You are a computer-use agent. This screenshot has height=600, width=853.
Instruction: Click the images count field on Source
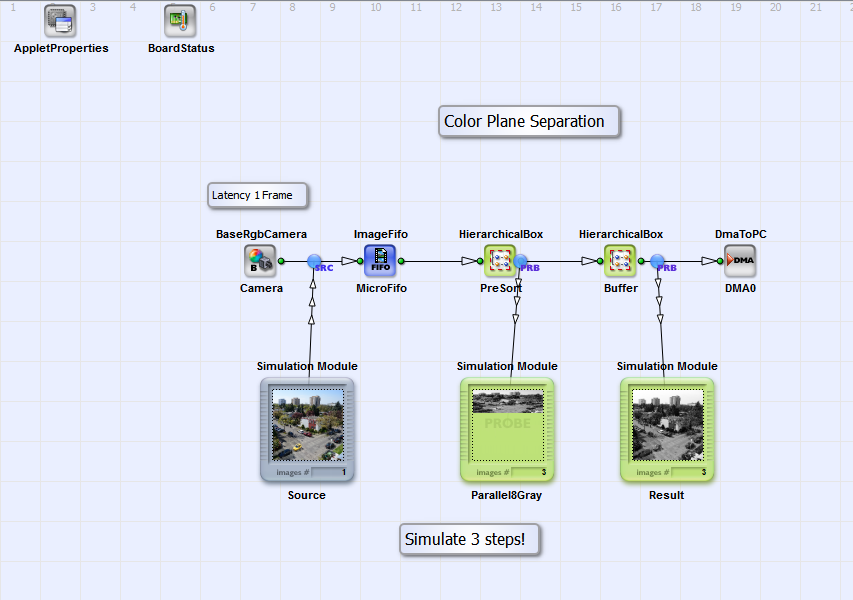329,472
